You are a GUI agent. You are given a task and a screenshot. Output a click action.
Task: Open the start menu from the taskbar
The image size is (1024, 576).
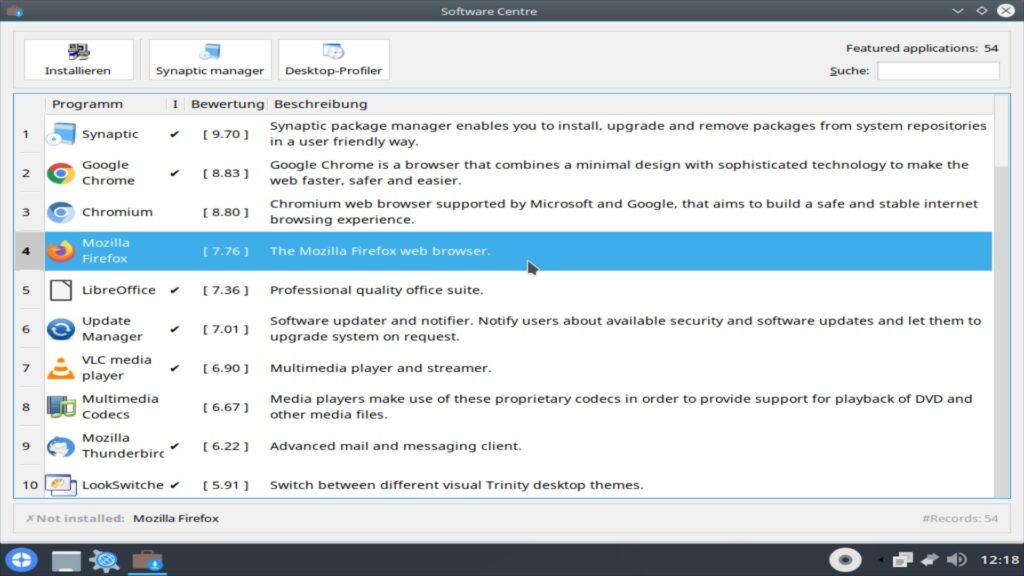(x=22, y=560)
